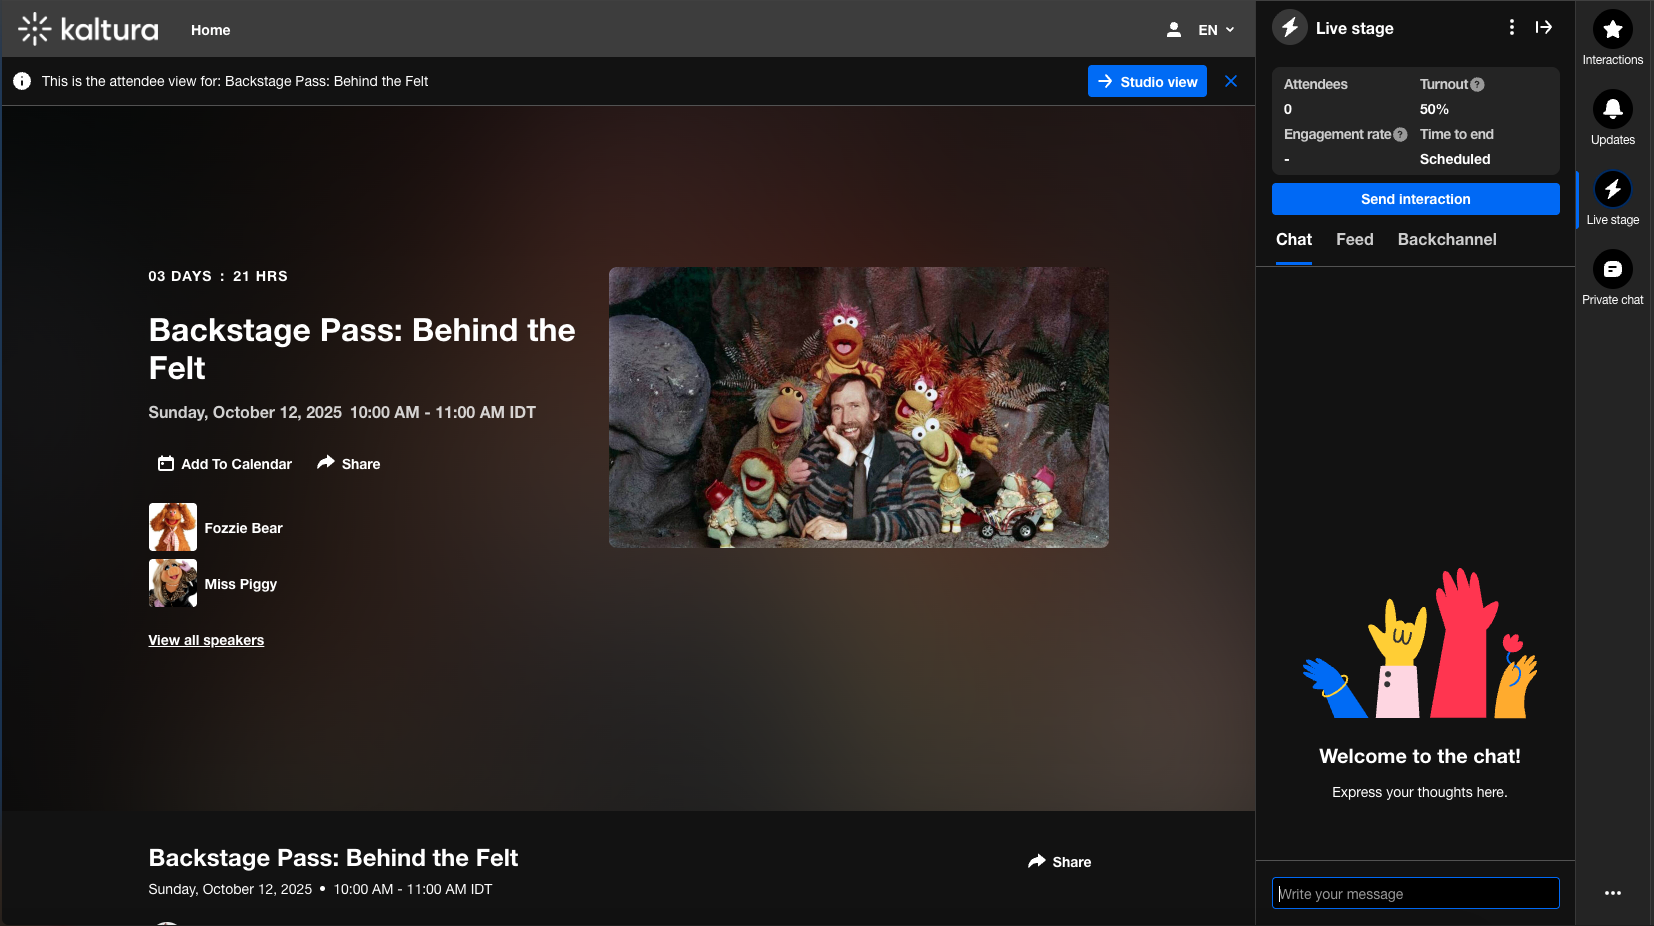Open the user profile icon
The width and height of the screenshot is (1654, 926).
click(x=1174, y=30)
